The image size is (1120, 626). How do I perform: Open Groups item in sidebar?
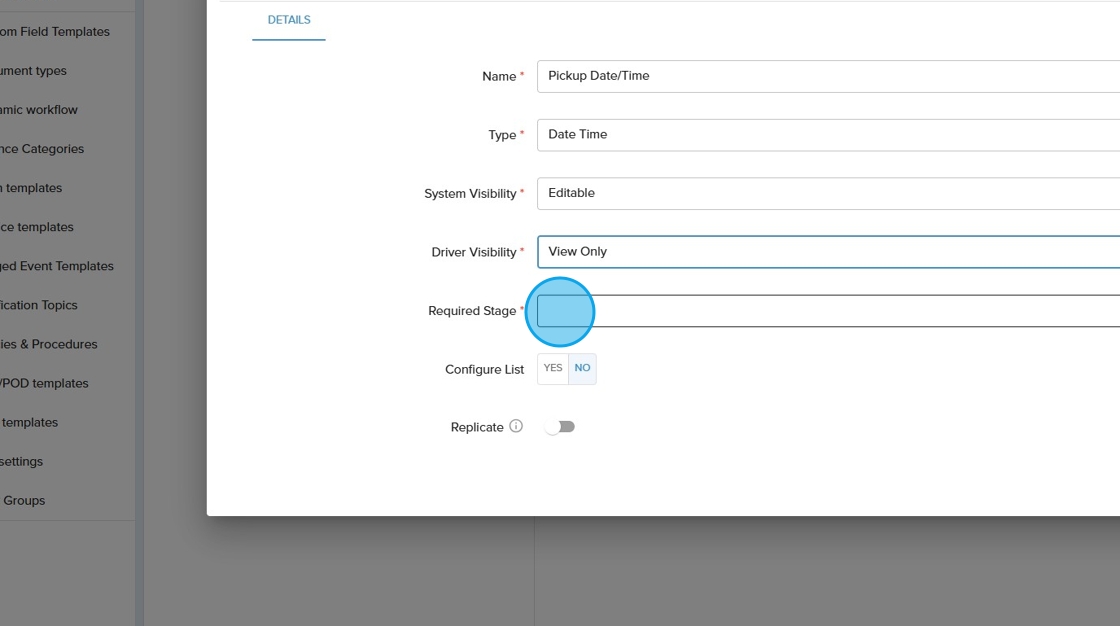[x=24, y=500]
